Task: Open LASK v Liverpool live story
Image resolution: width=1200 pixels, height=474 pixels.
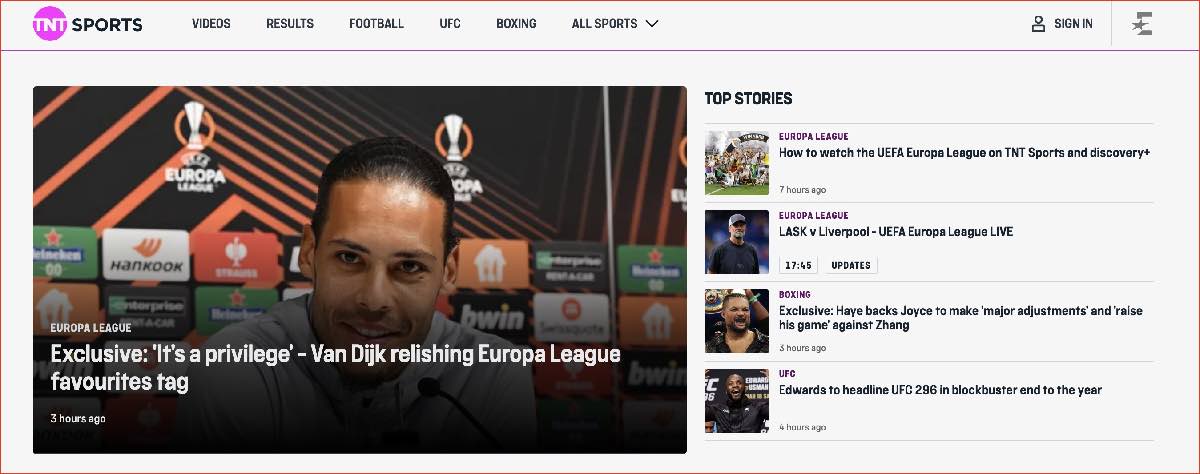Action: [x=896, y=231]
